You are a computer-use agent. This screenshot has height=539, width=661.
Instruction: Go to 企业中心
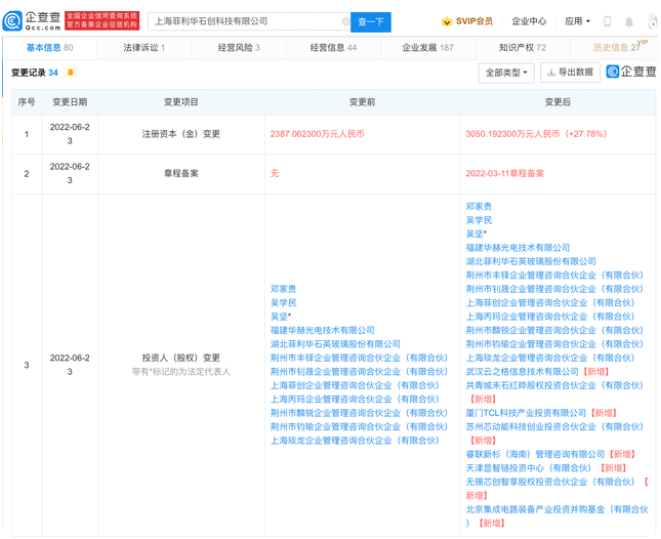coord(529,21)
